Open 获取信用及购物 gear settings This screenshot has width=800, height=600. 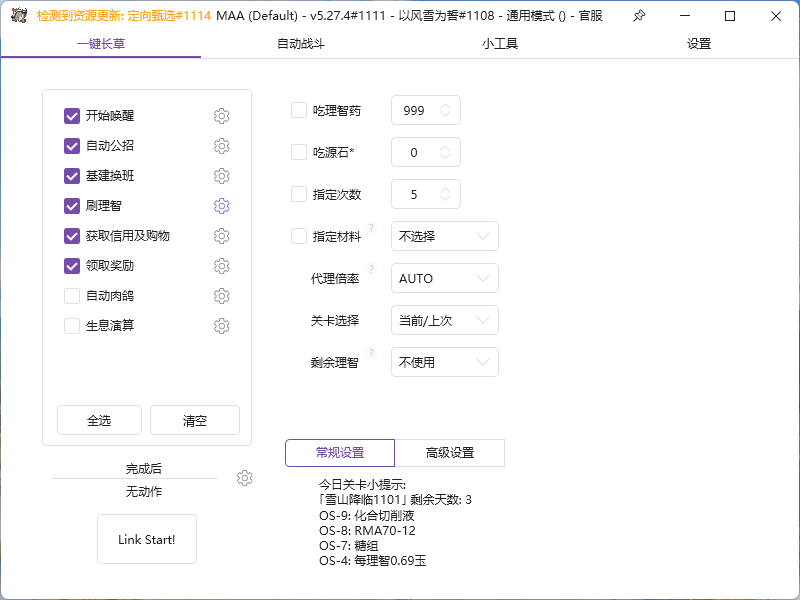pyautogui.click(x=221, y=236)
